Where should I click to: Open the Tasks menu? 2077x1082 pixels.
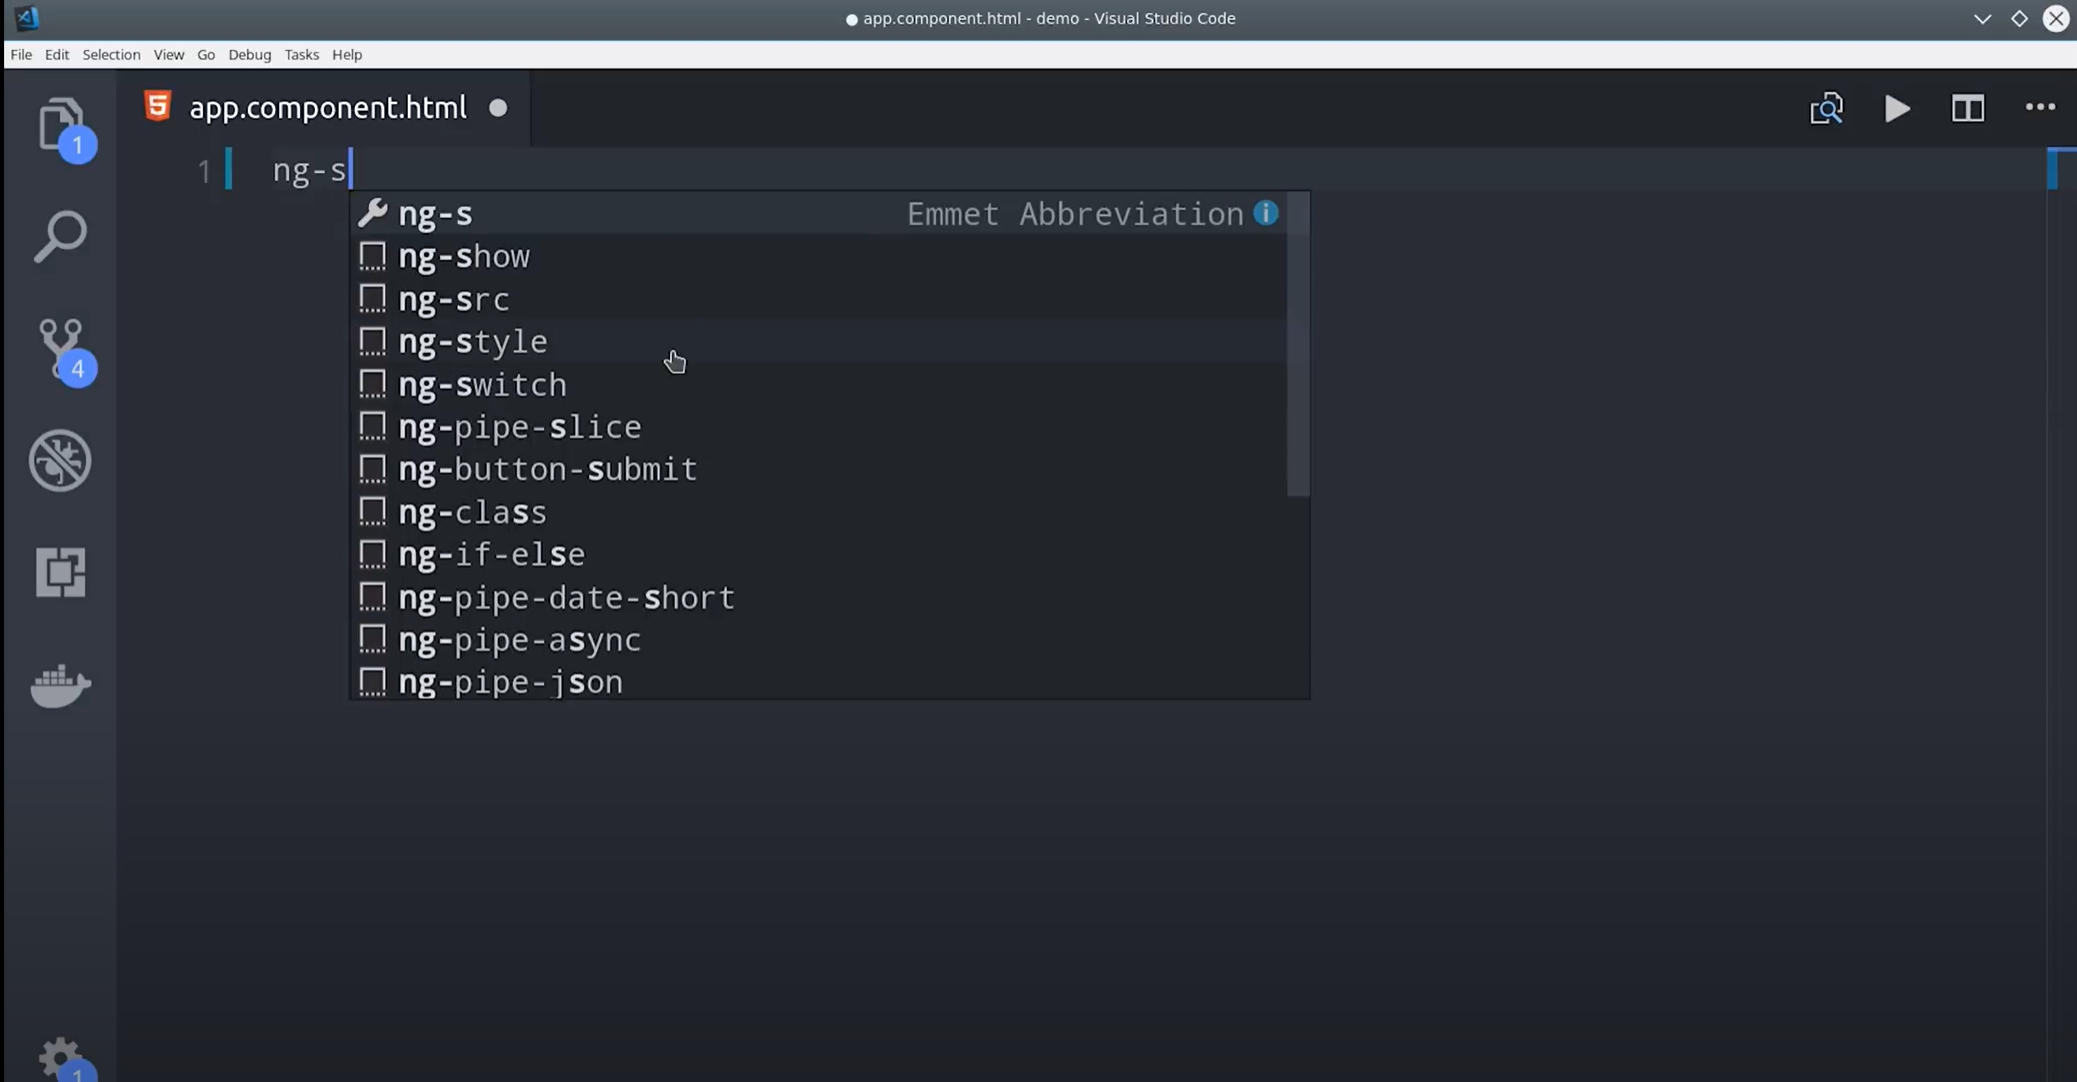[x=301, y=55]
